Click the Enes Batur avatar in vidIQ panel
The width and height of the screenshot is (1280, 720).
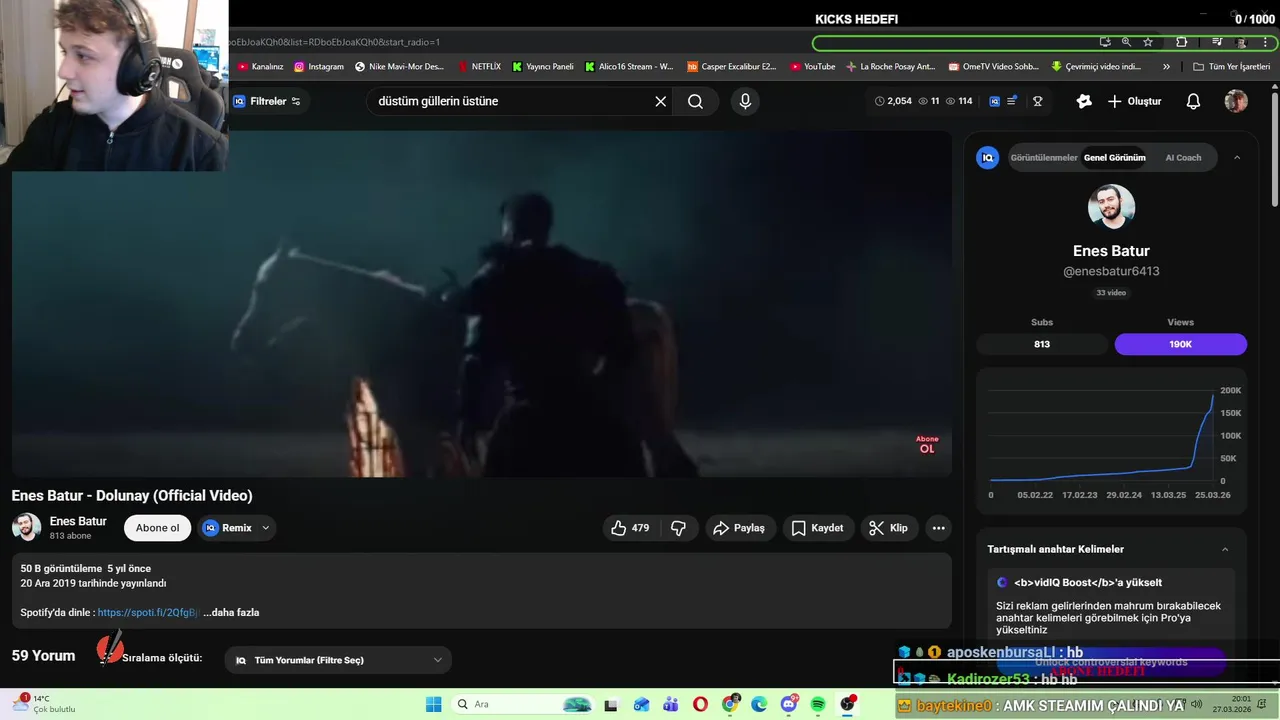pos(1111,208)
